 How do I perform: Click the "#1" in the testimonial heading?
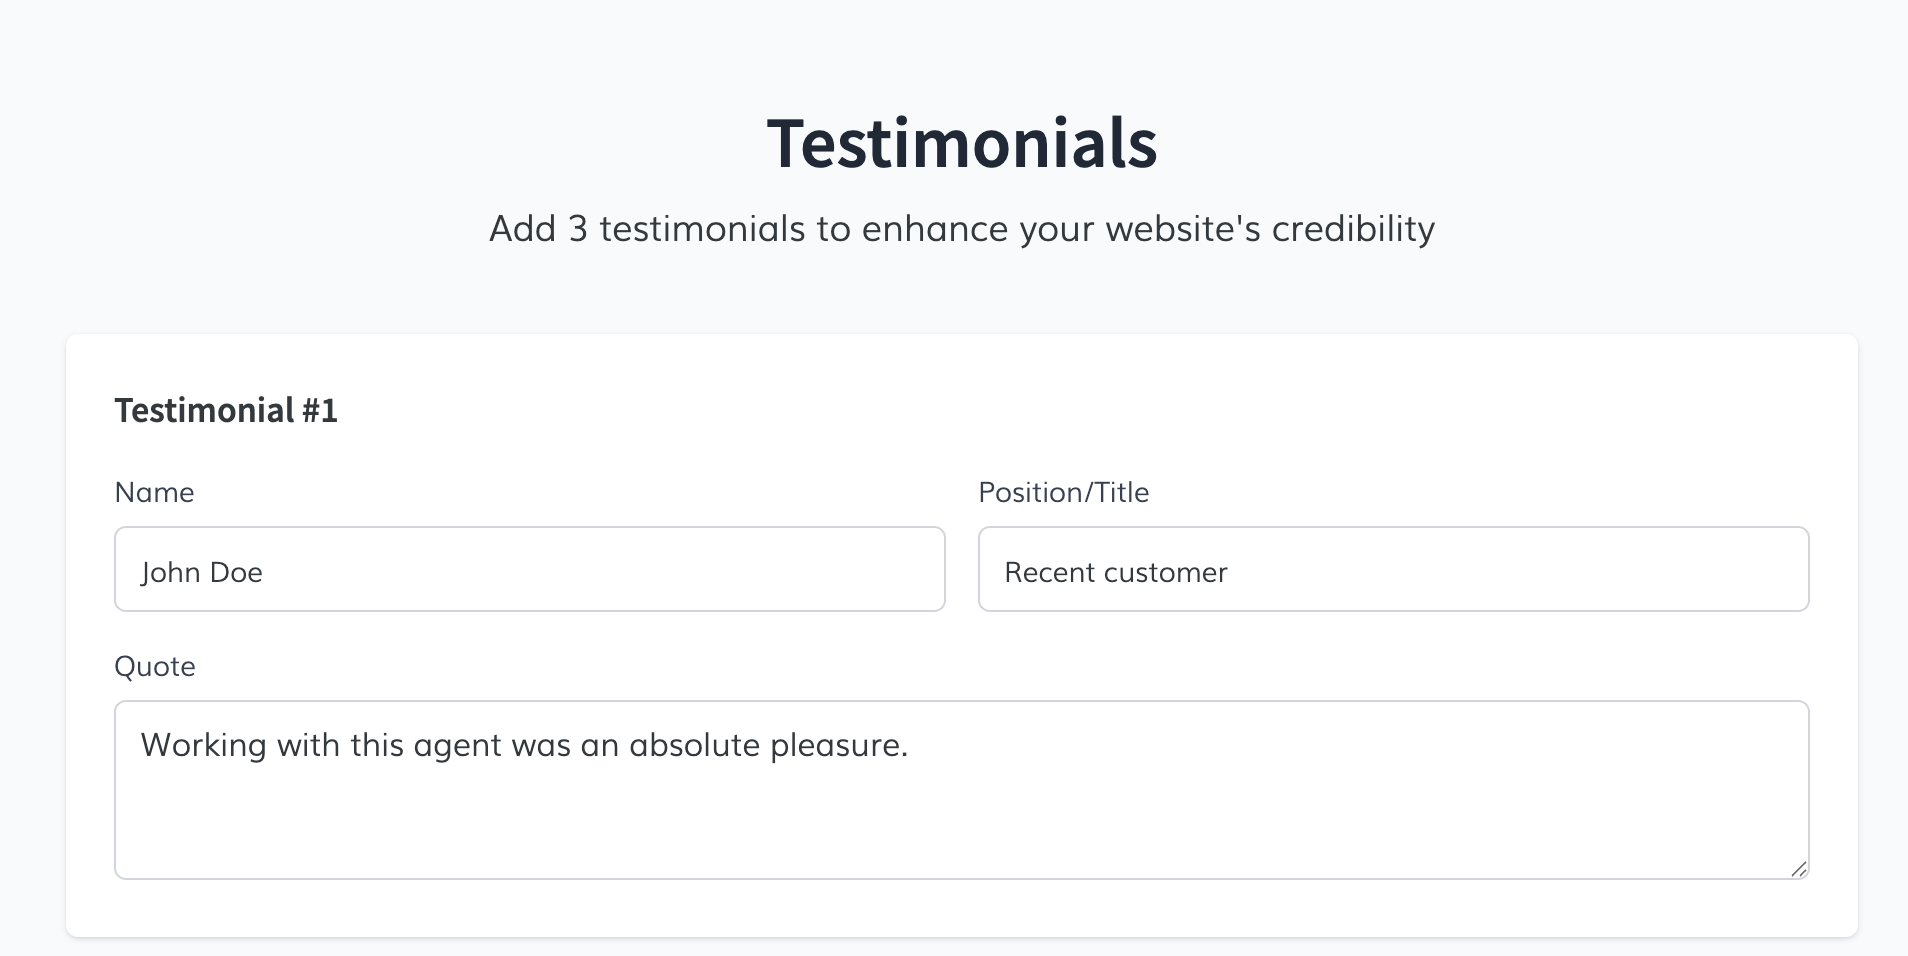click(320, 410)
